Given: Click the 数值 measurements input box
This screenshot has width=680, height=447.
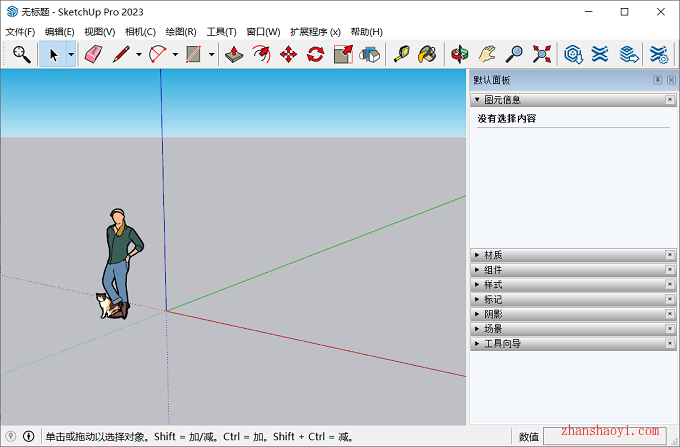Looking at the screenshot, I should coord(605,436).
